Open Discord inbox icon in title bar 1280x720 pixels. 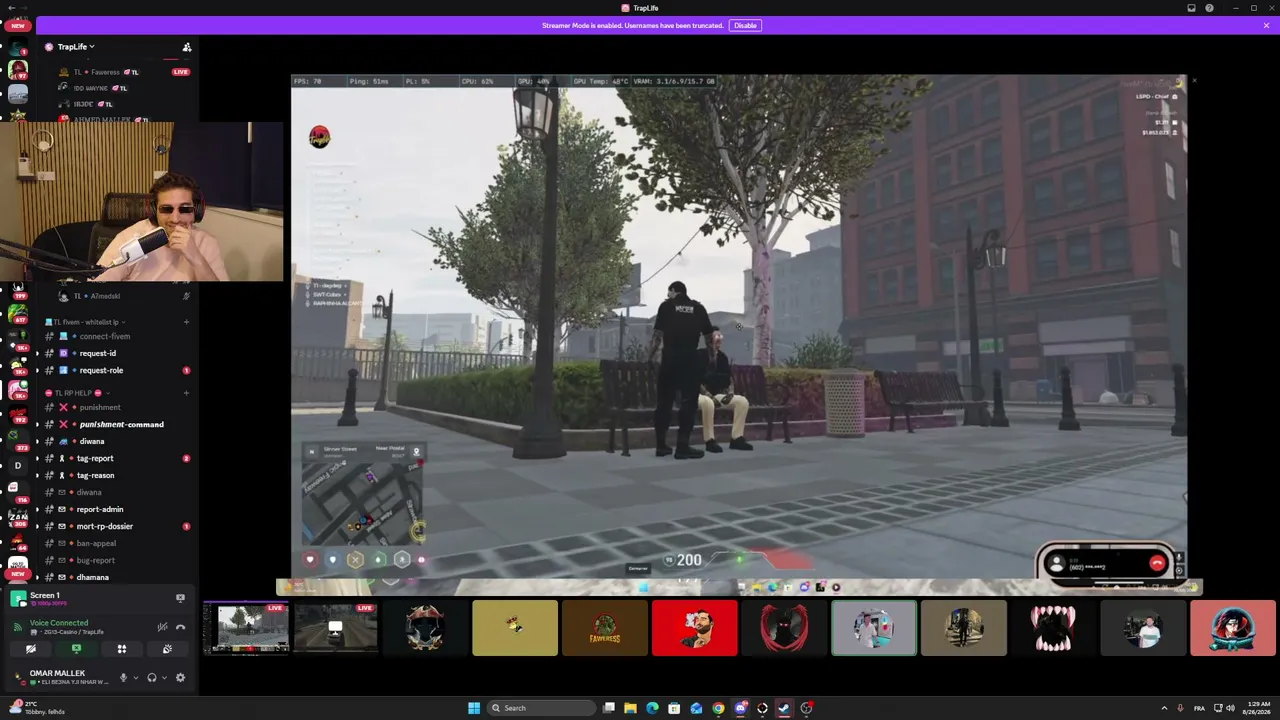tap(1191, 8)
